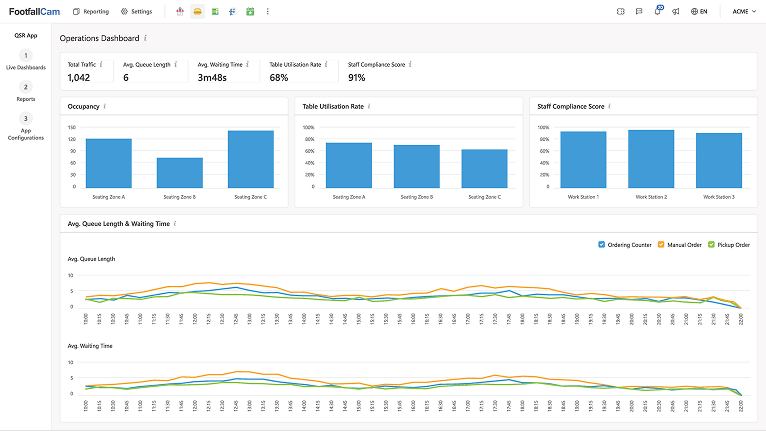Click info icon next to Occupancy title
The height and width of the screenshot is (431, 766).
click(105, 105)
